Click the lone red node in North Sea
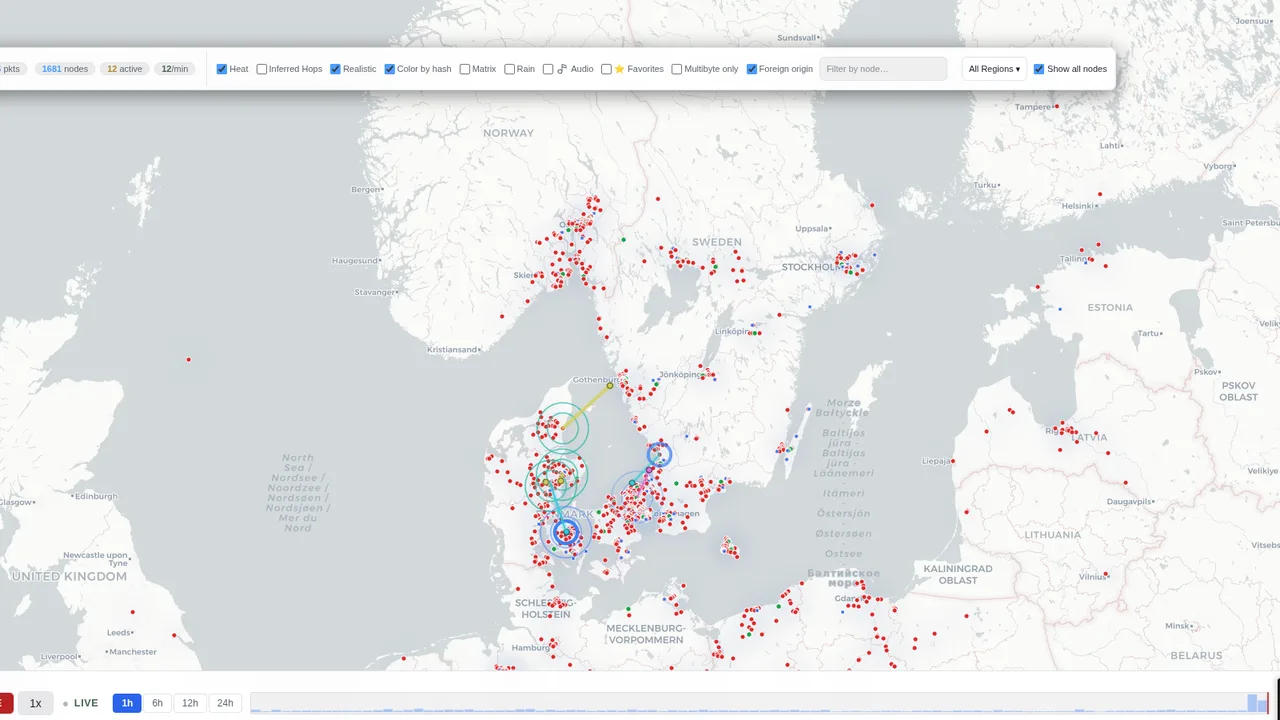Image resolution: width=1280 pixels, height=720 pixels. tap(189, 359)
